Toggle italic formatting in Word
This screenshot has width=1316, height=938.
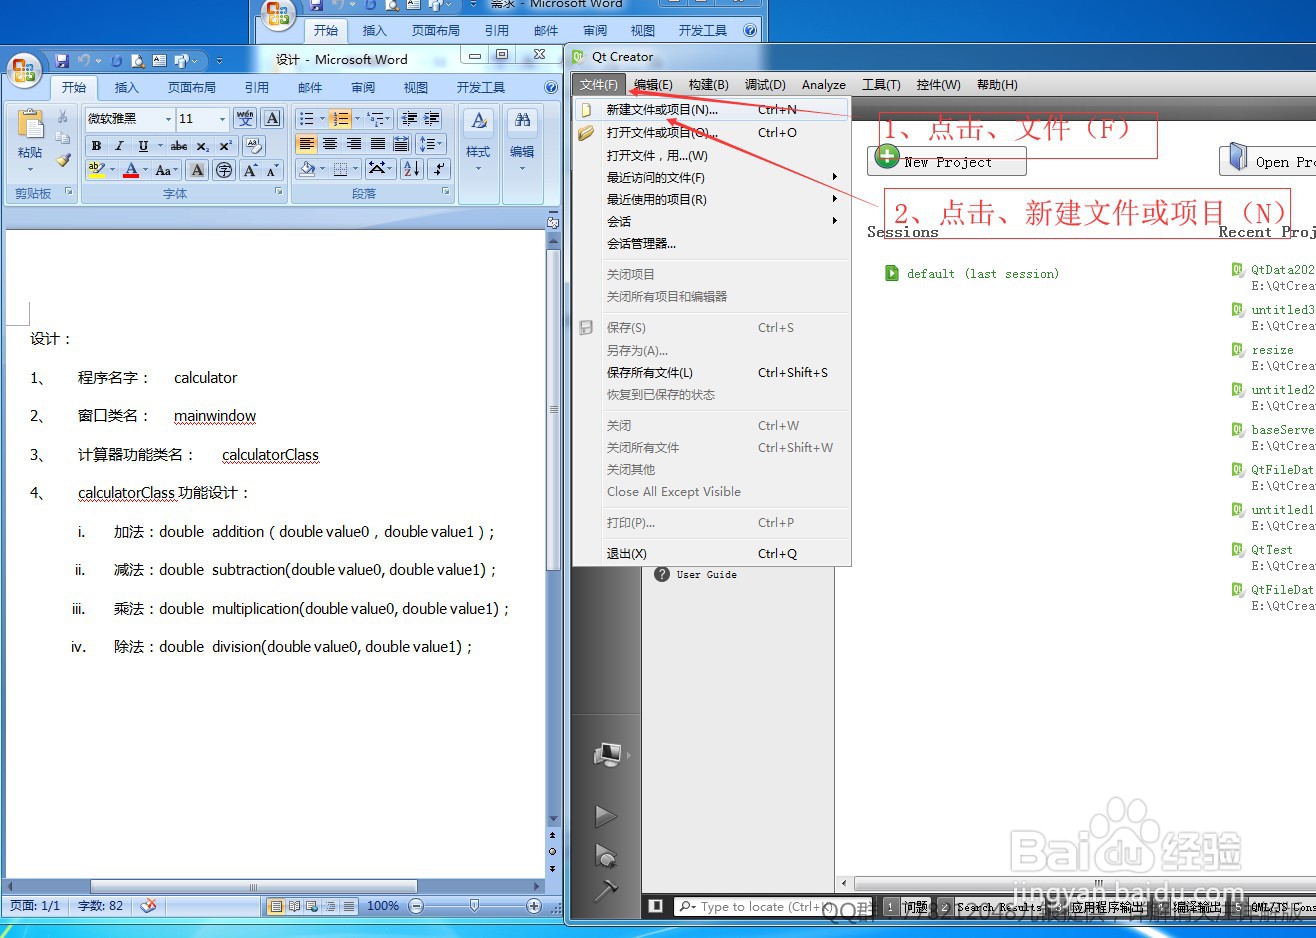(x=119, y=146)
